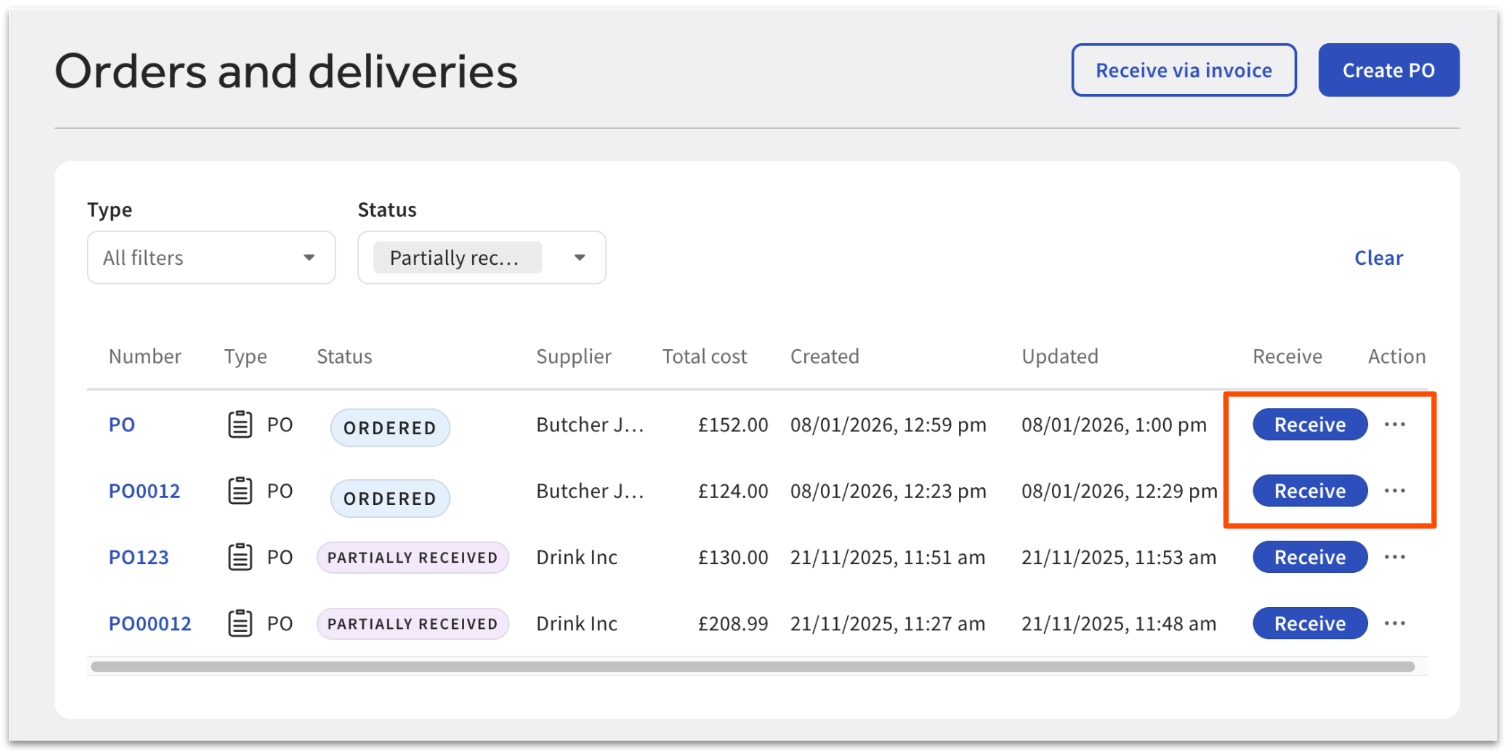Select the 'Partially rec…' status chip
This screenshot has height=752, width=1506.
point(456,258)
